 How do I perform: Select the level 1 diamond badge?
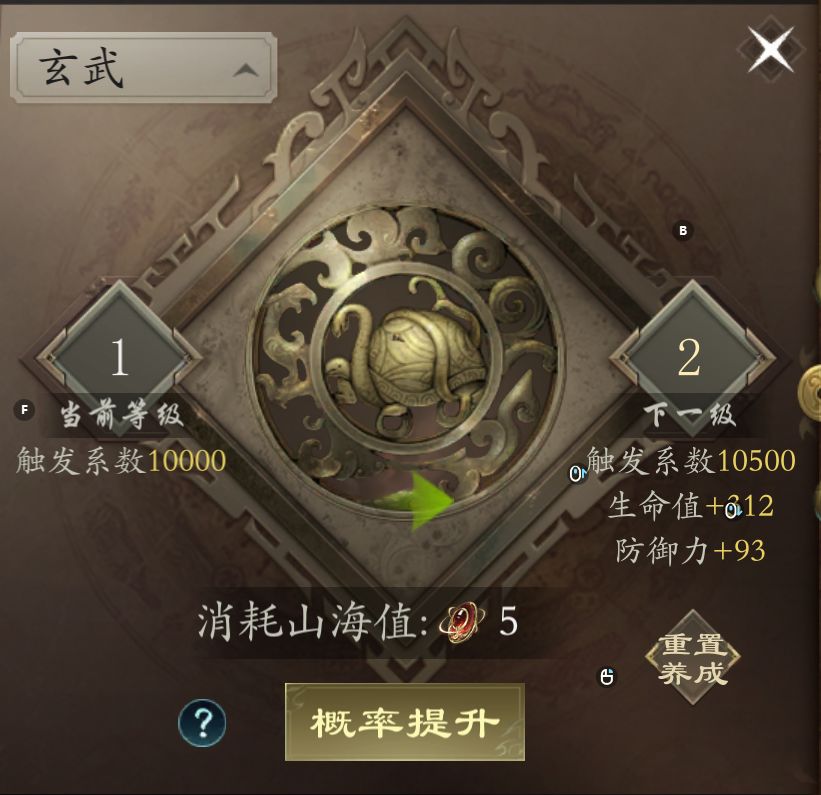pyautogui.click(x=119, y=358)
